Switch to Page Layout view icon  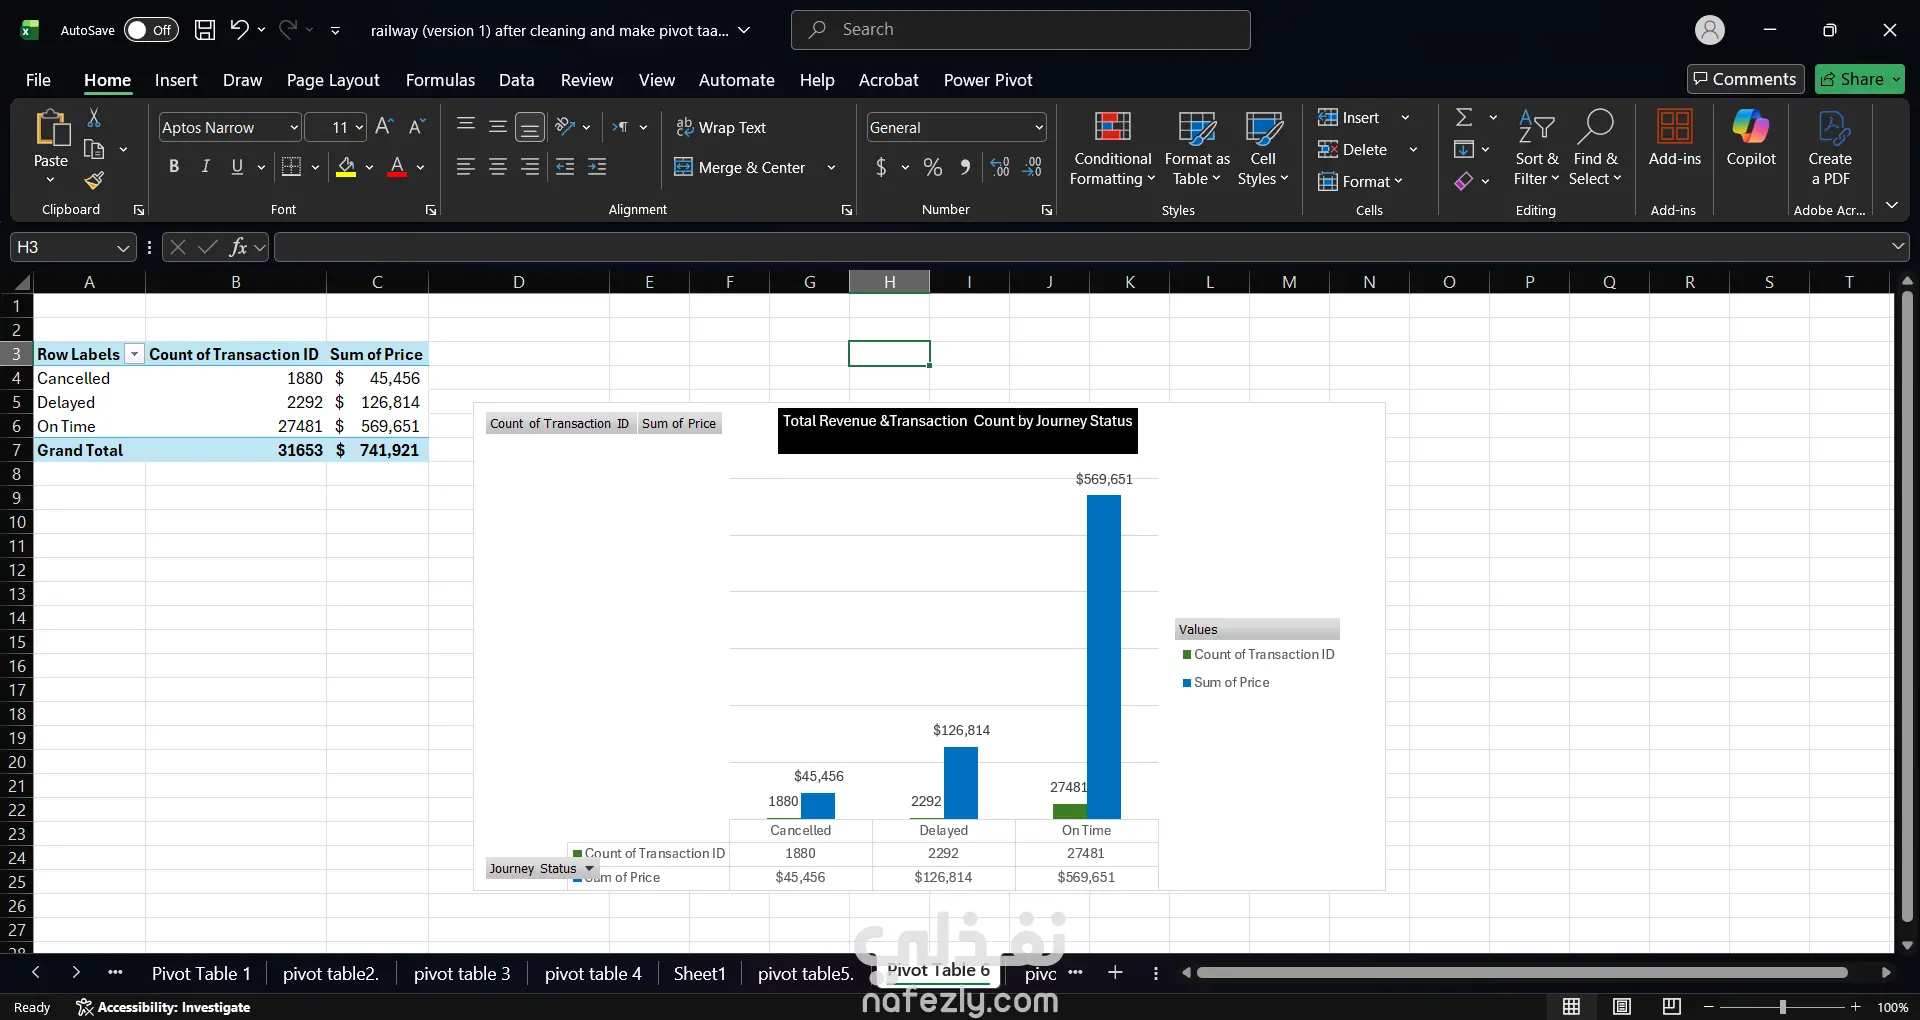pos(1622,1007)
